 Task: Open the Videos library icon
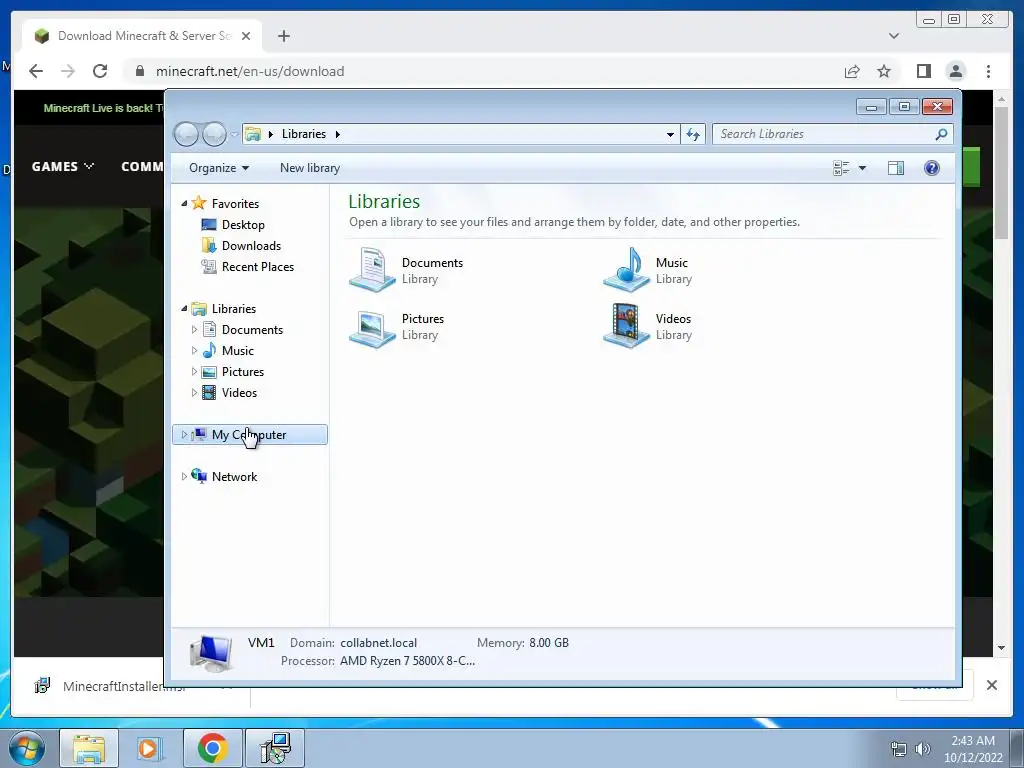[626, 326]
